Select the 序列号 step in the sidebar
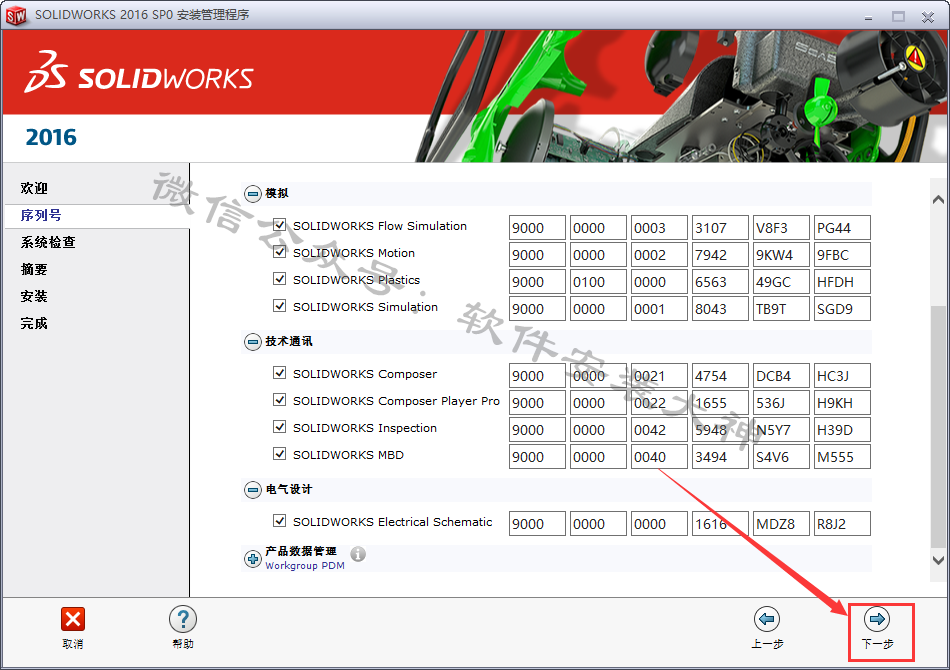Screen dimensions: 950x670 coord(41,216)
